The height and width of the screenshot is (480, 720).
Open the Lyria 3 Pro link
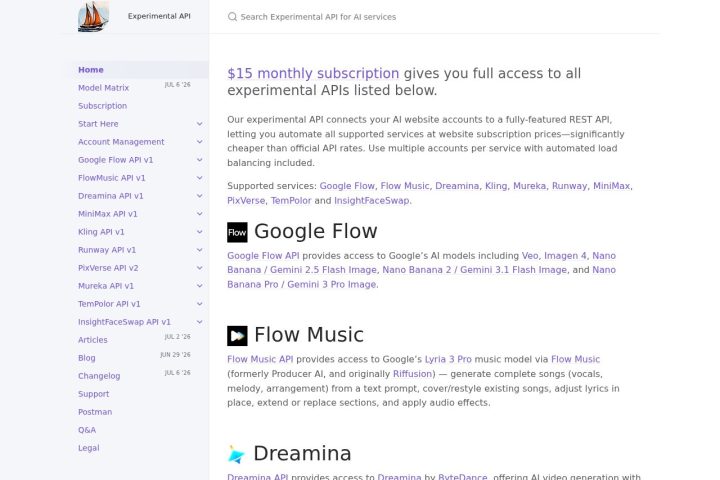pyautogui.click(x=448, y=360)
